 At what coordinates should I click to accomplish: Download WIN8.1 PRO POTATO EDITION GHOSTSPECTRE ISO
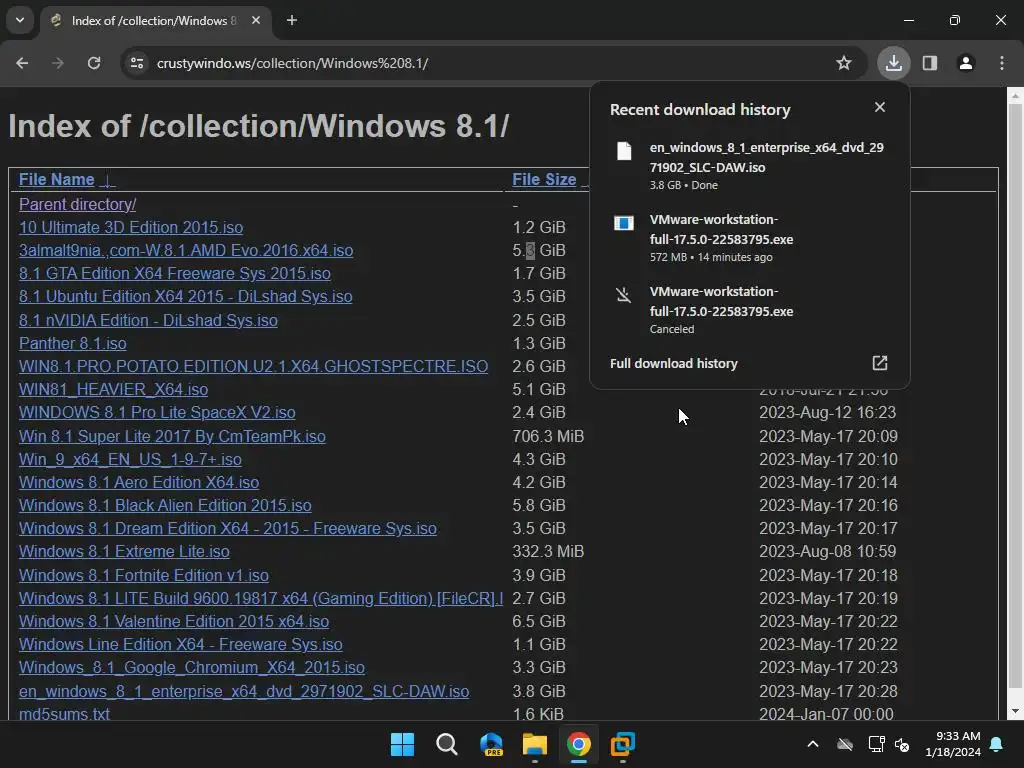[x=253, y=366]
